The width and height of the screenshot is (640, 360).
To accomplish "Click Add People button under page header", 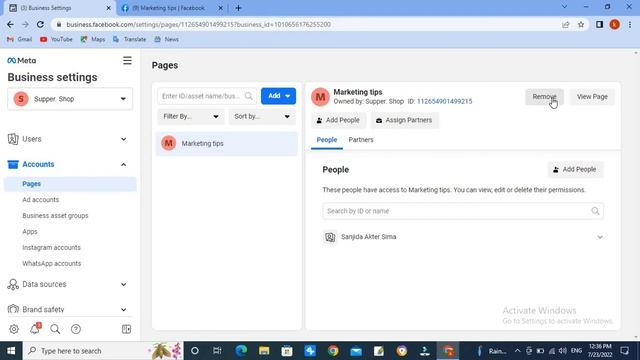I will 338,120.
